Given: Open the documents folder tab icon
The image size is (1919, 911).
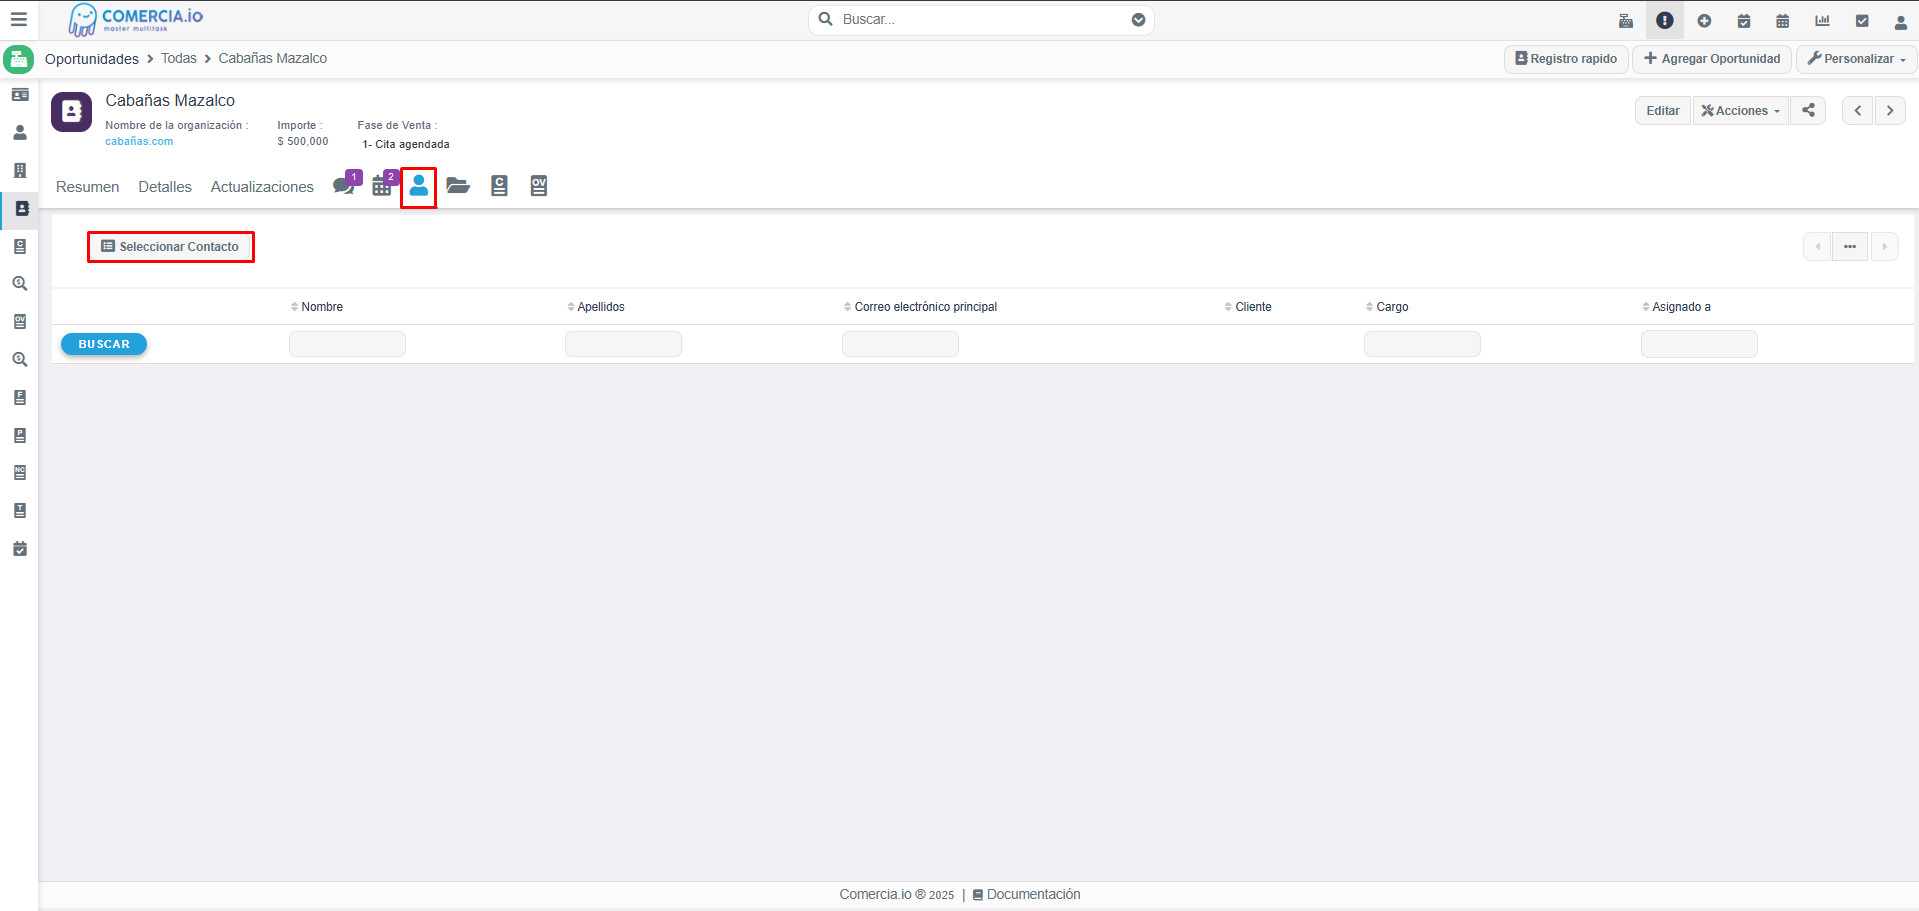Looking at the screenshot, I should (458, 186).
